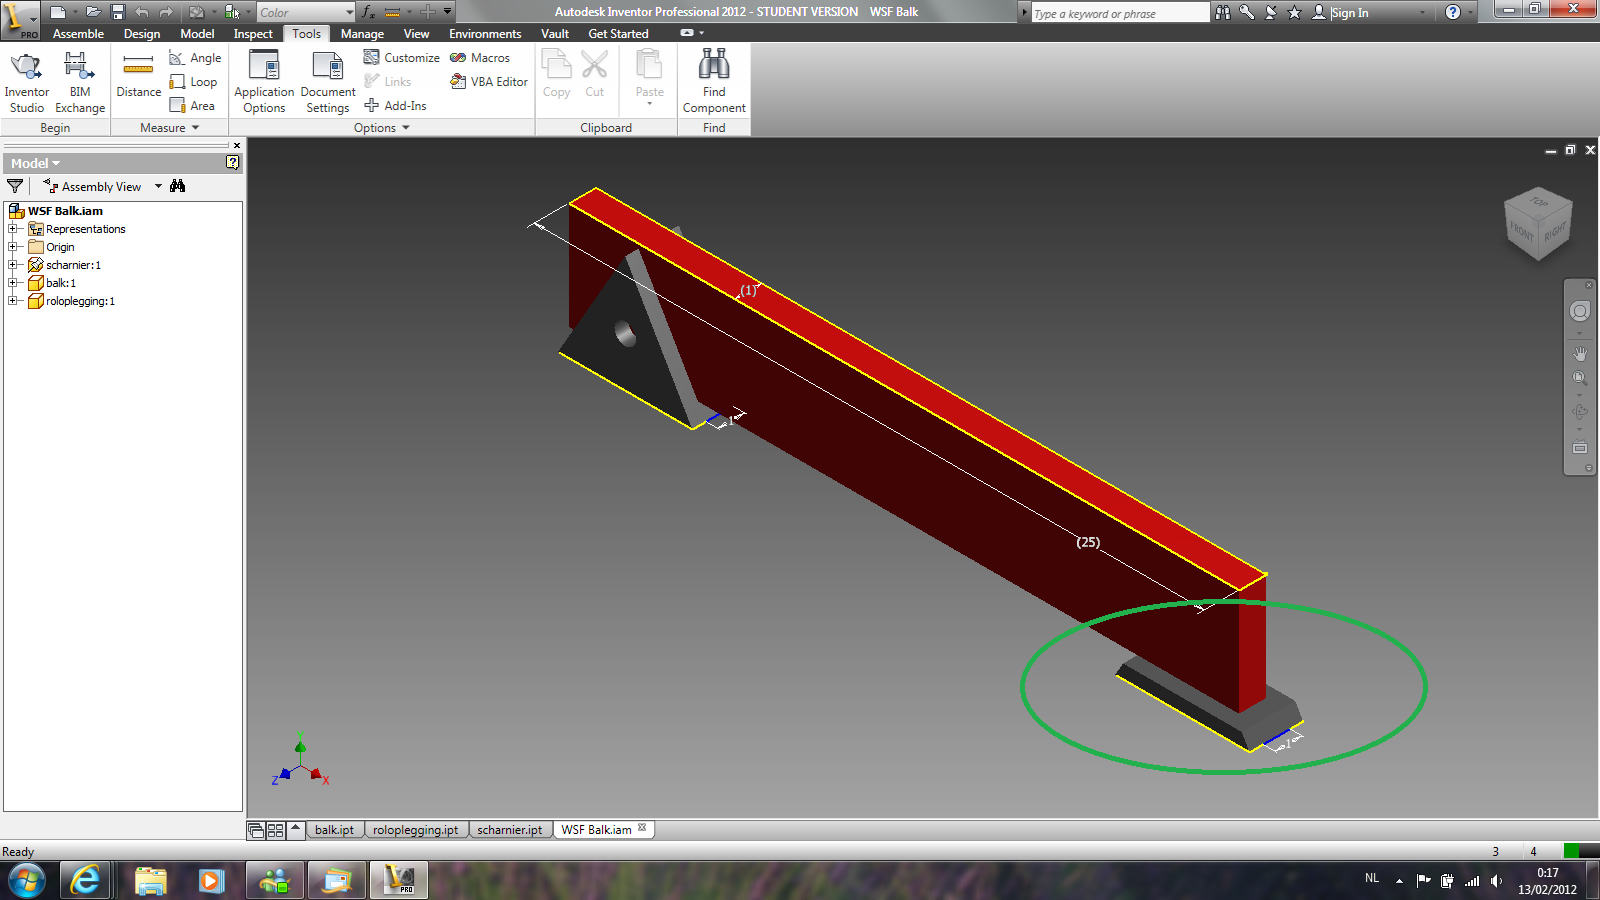
Task: Close the WSF Balk.iam document tab
Action: pyautogui.click(x=642, y=828)
